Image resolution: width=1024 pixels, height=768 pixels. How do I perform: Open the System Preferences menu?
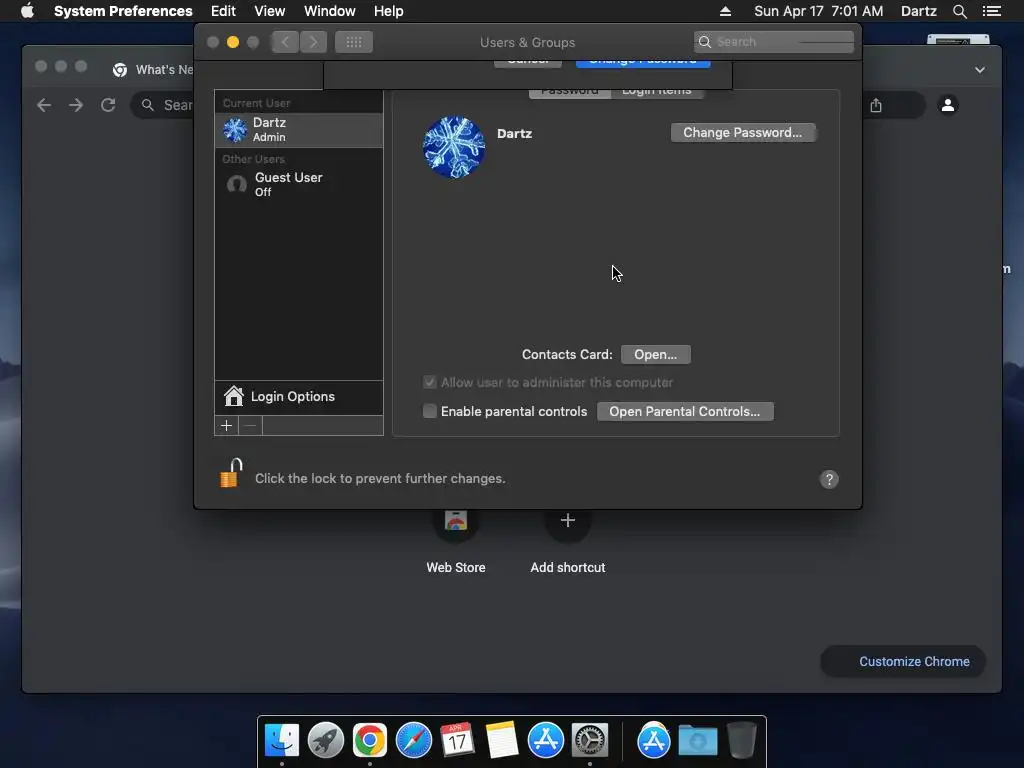[123, 11]
